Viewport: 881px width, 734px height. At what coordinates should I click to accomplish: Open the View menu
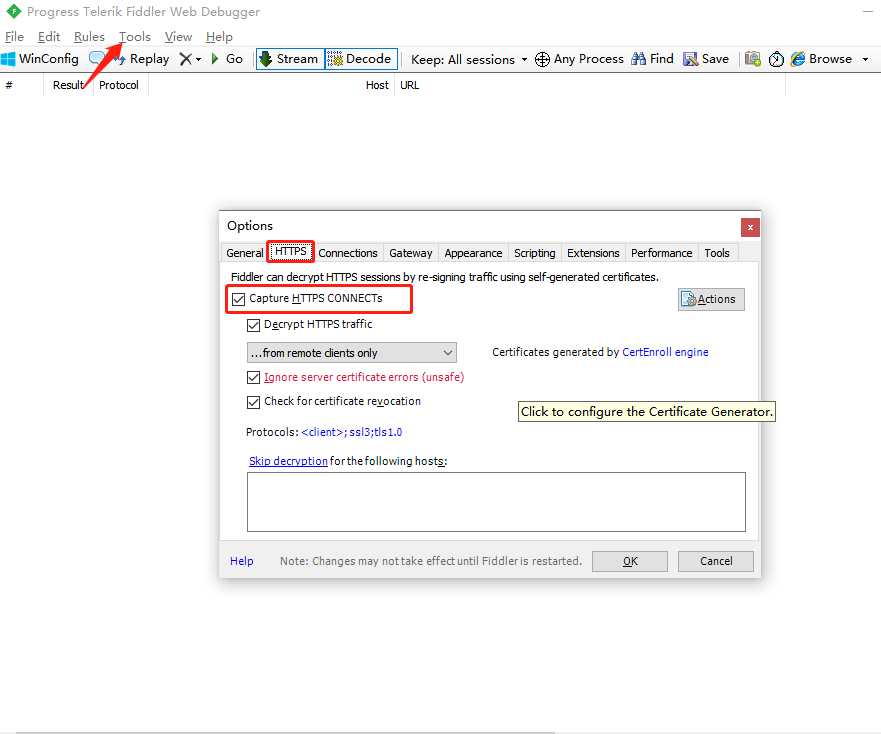tap(178, 37)
